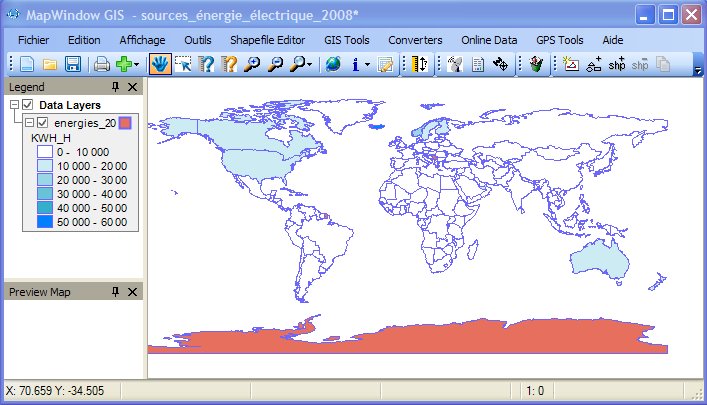Close the Preview Map panel
Image resolution: width=707 pixels, height=405 pixels.
pyautogui.click(x=133, y=291)
